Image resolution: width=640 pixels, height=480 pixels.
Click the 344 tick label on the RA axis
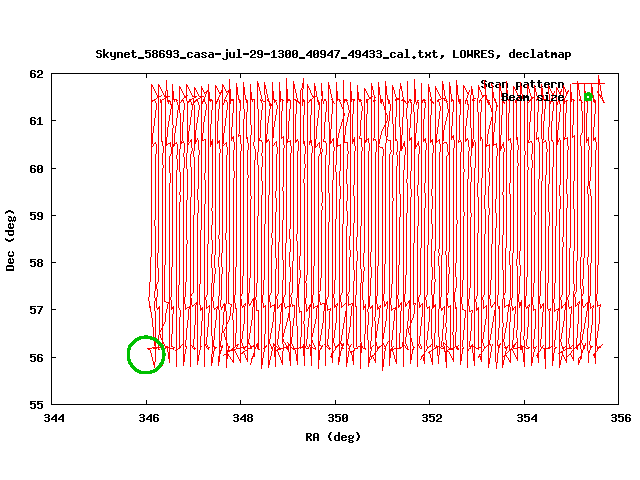tap(52, 419)
